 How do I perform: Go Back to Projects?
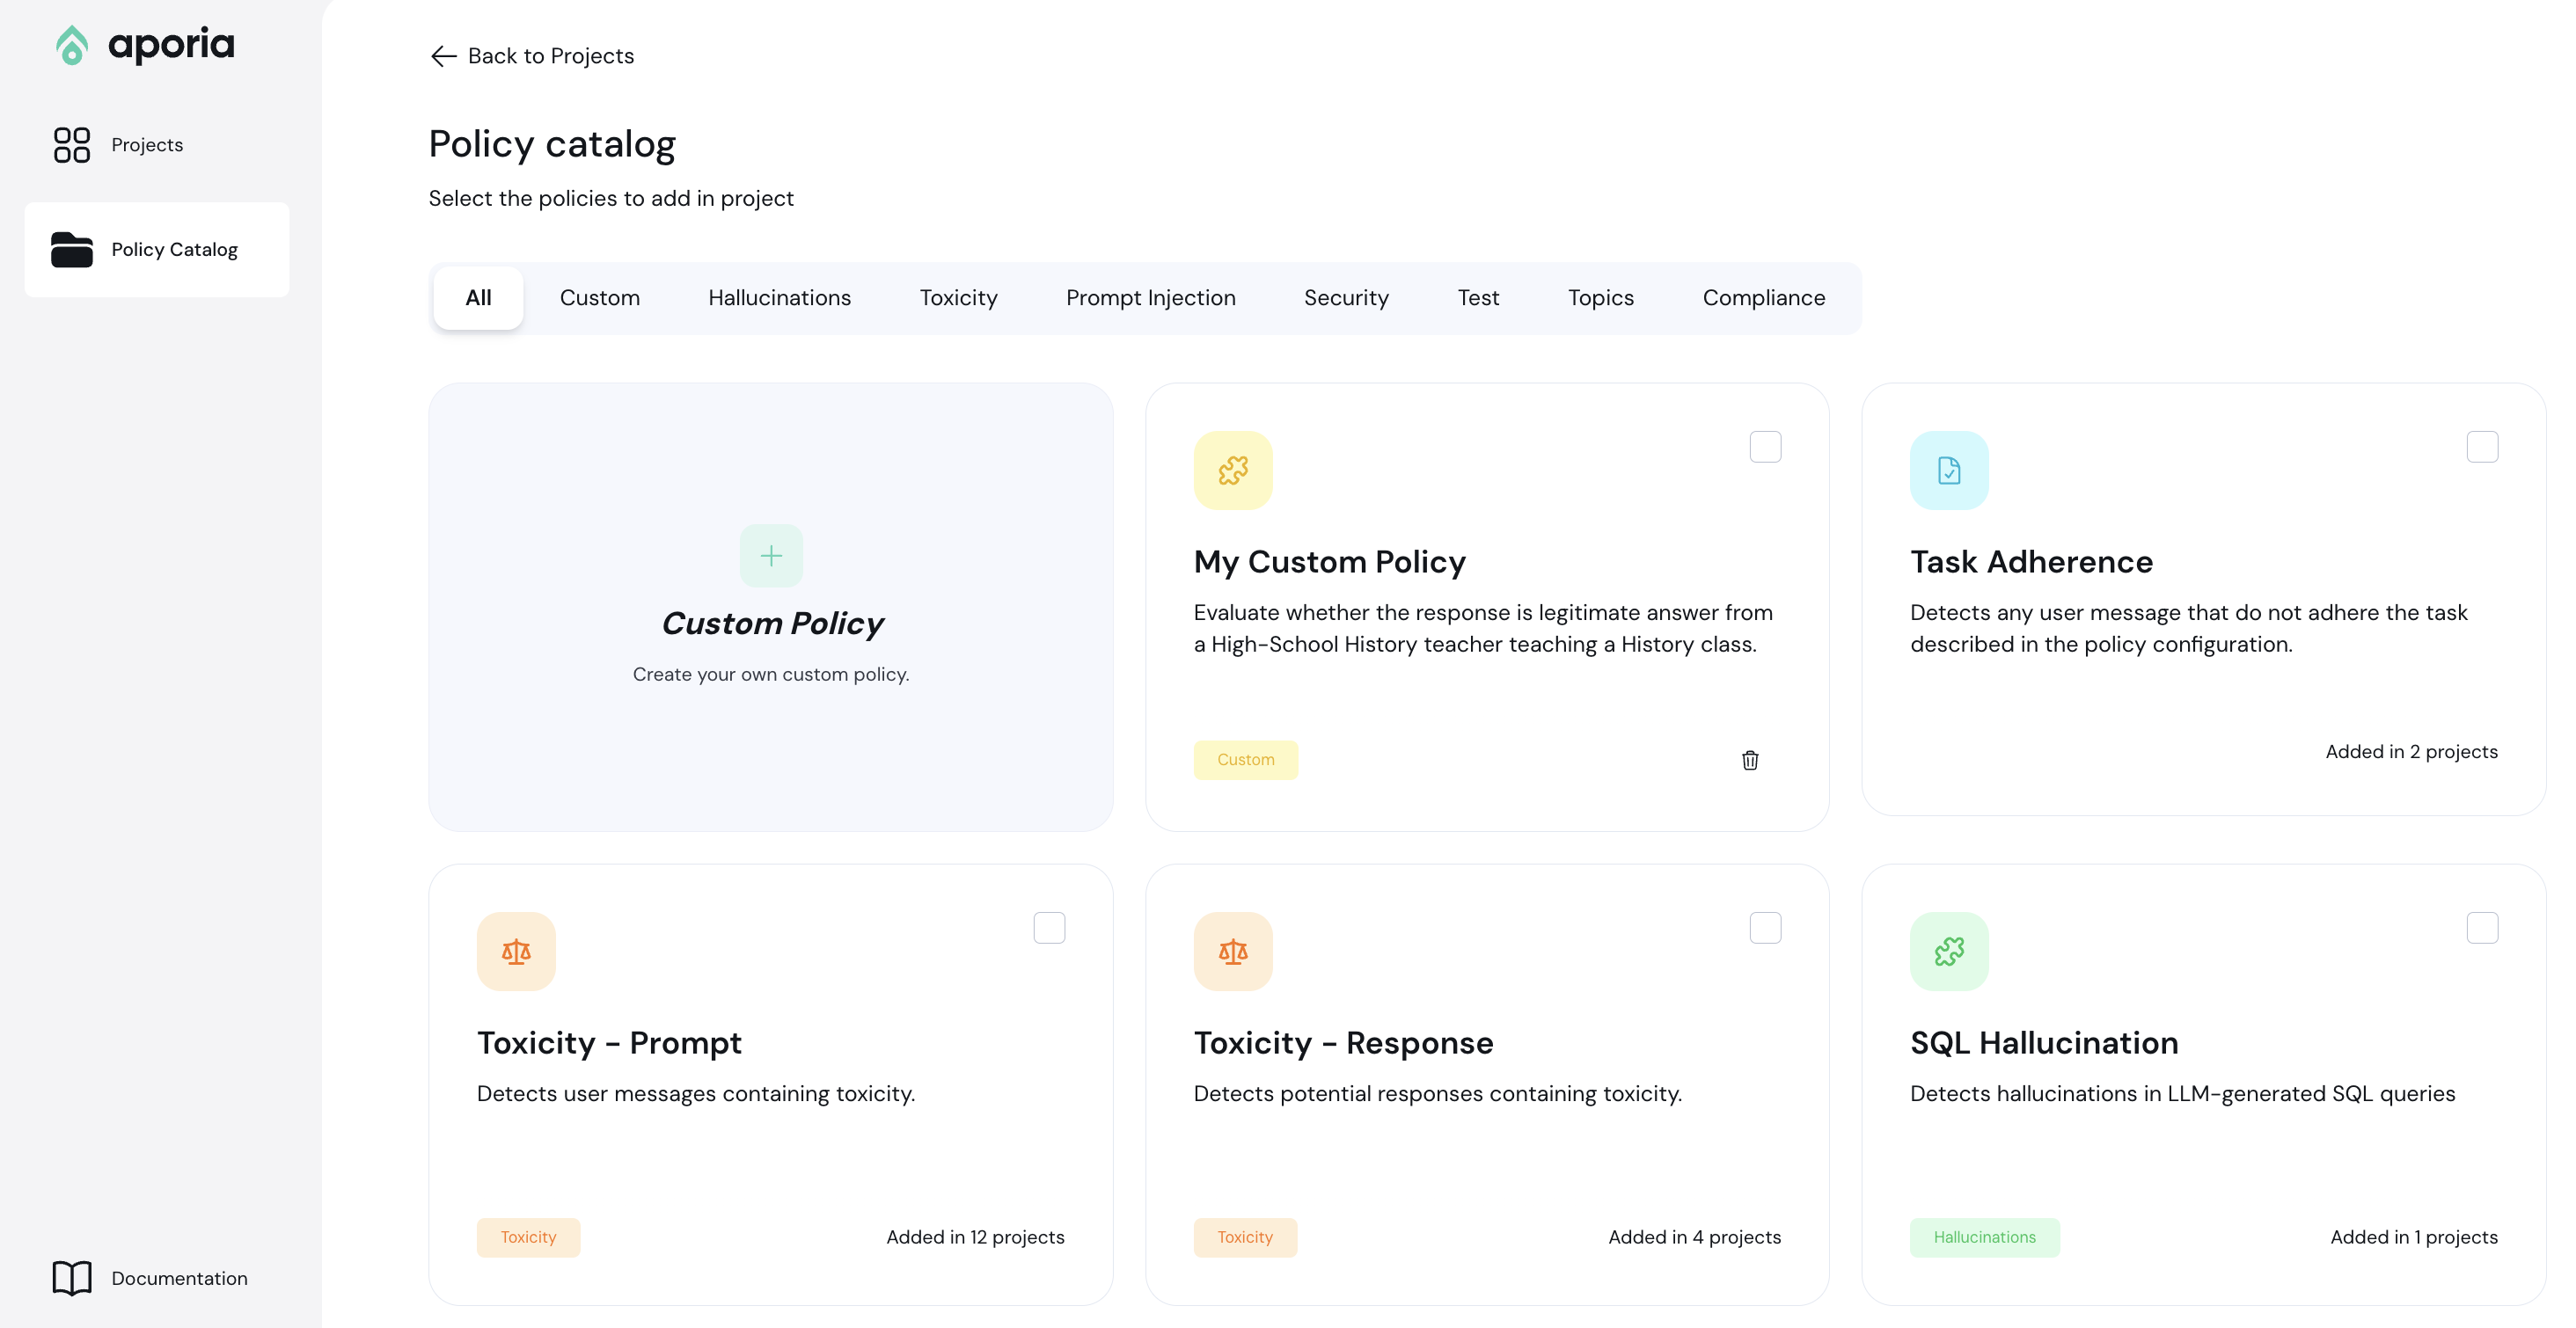550,56
